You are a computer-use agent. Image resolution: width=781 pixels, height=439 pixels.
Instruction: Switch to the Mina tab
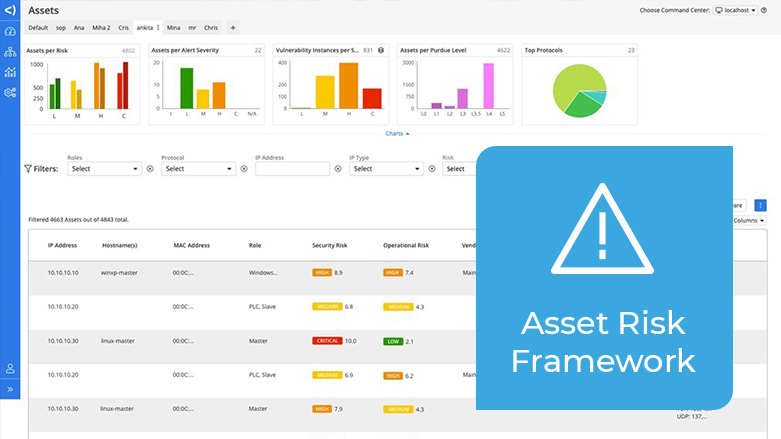click(x=173, y=28)
